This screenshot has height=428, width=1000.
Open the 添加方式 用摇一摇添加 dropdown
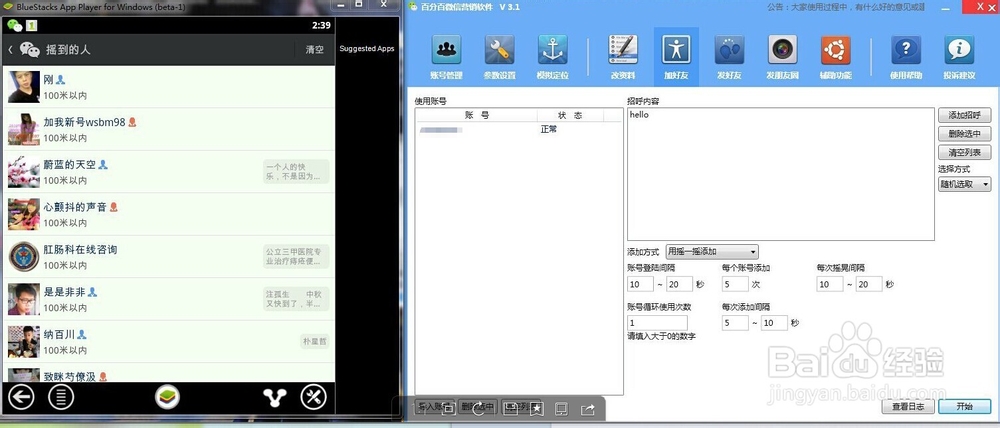712,252
